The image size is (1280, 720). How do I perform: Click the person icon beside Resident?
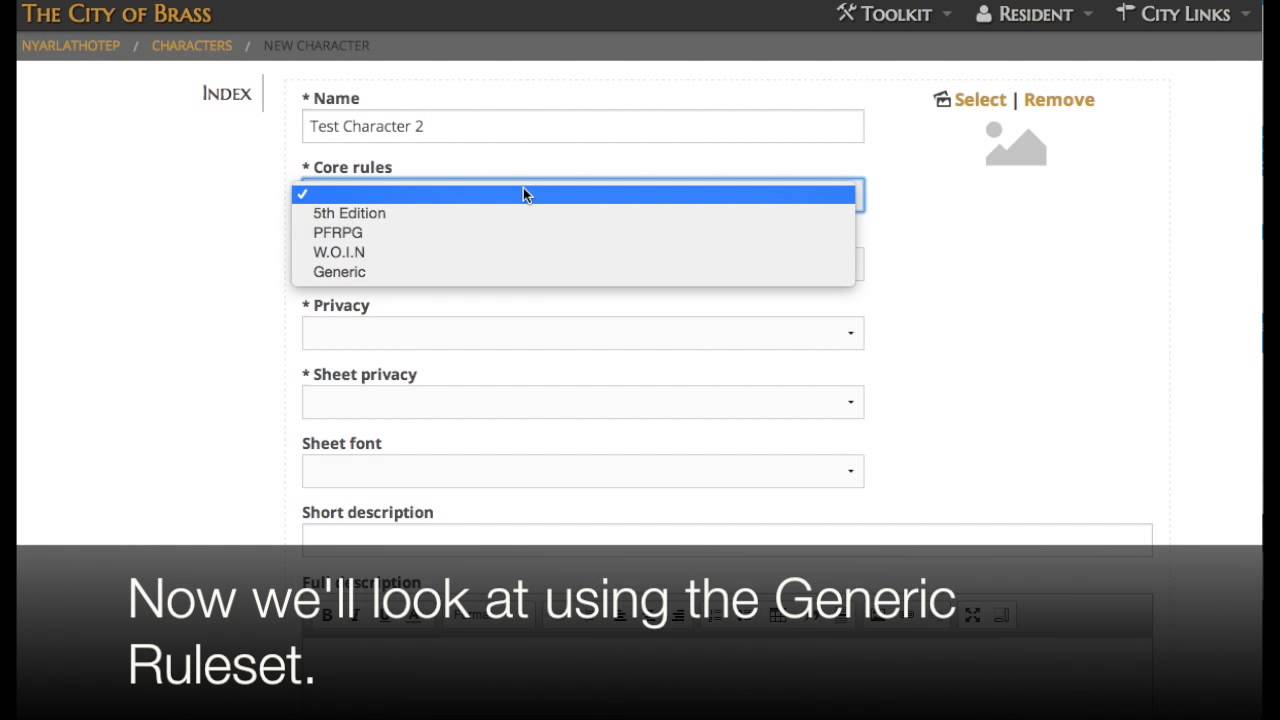[983, 14]
